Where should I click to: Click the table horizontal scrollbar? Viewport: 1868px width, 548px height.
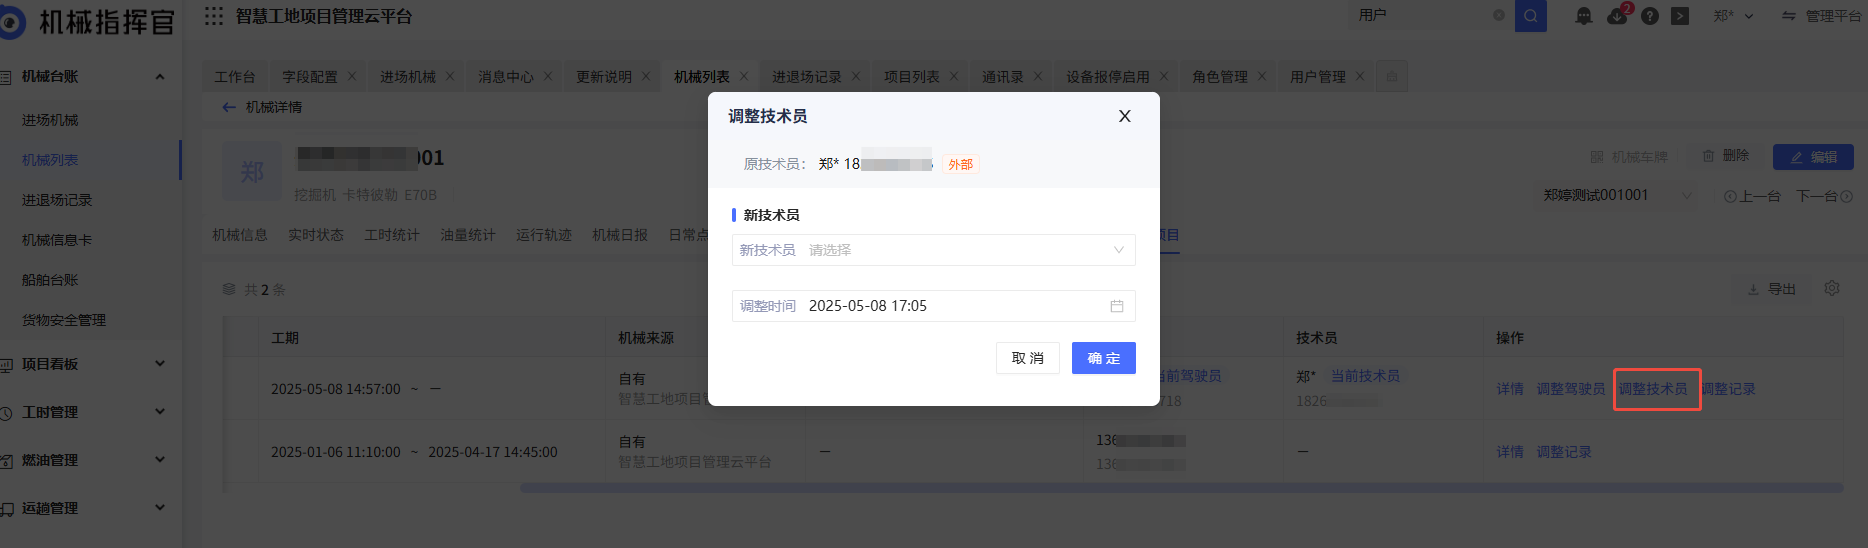[1180, 488]
